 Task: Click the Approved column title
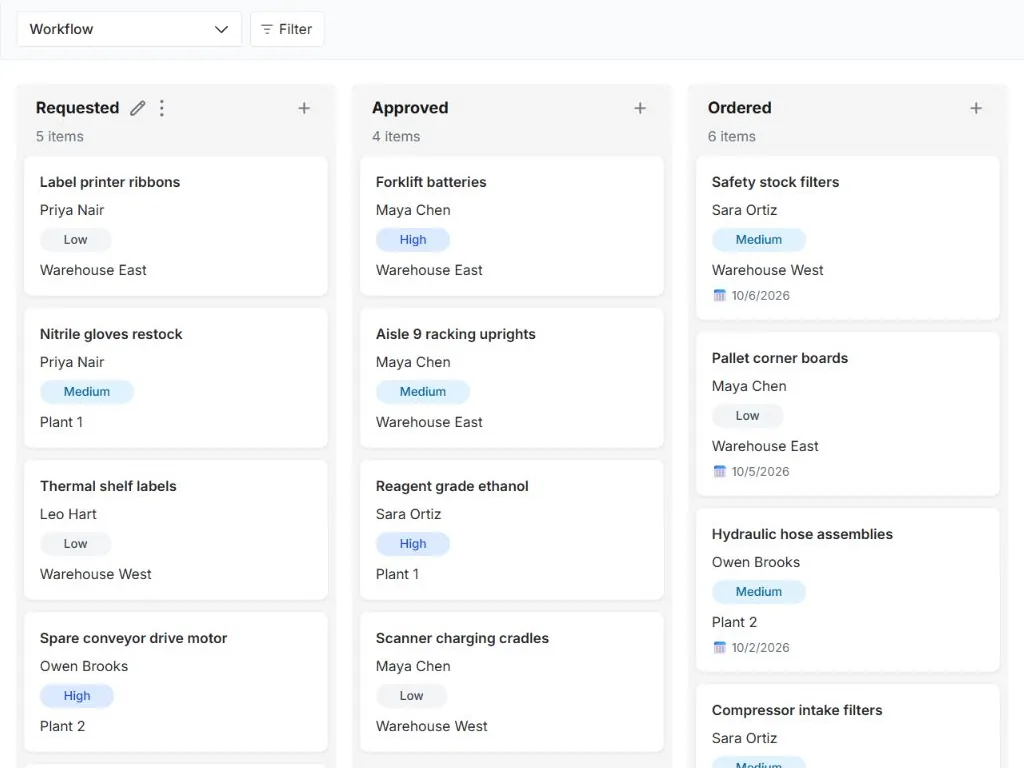(x=410, y=108)
